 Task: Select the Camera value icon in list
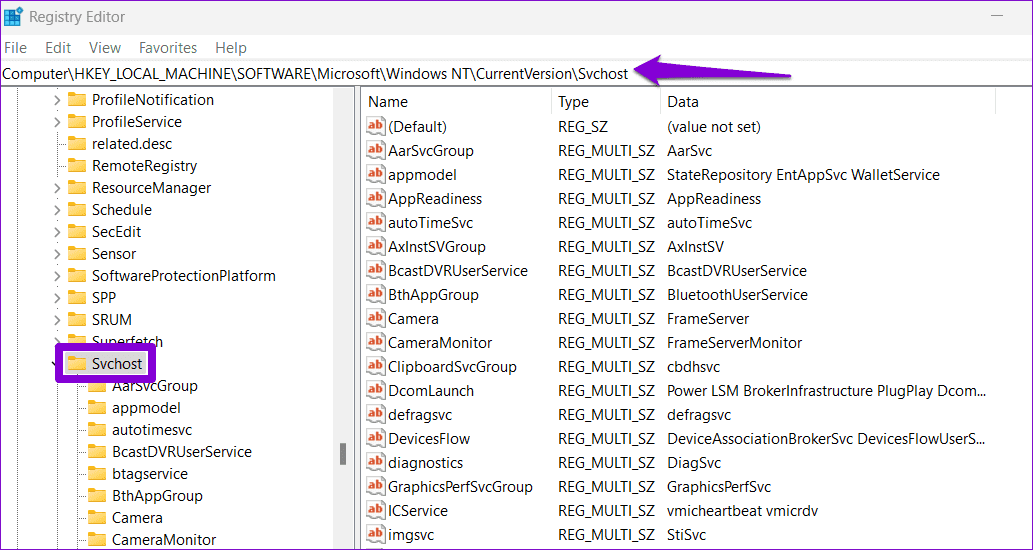pos(376,319)
